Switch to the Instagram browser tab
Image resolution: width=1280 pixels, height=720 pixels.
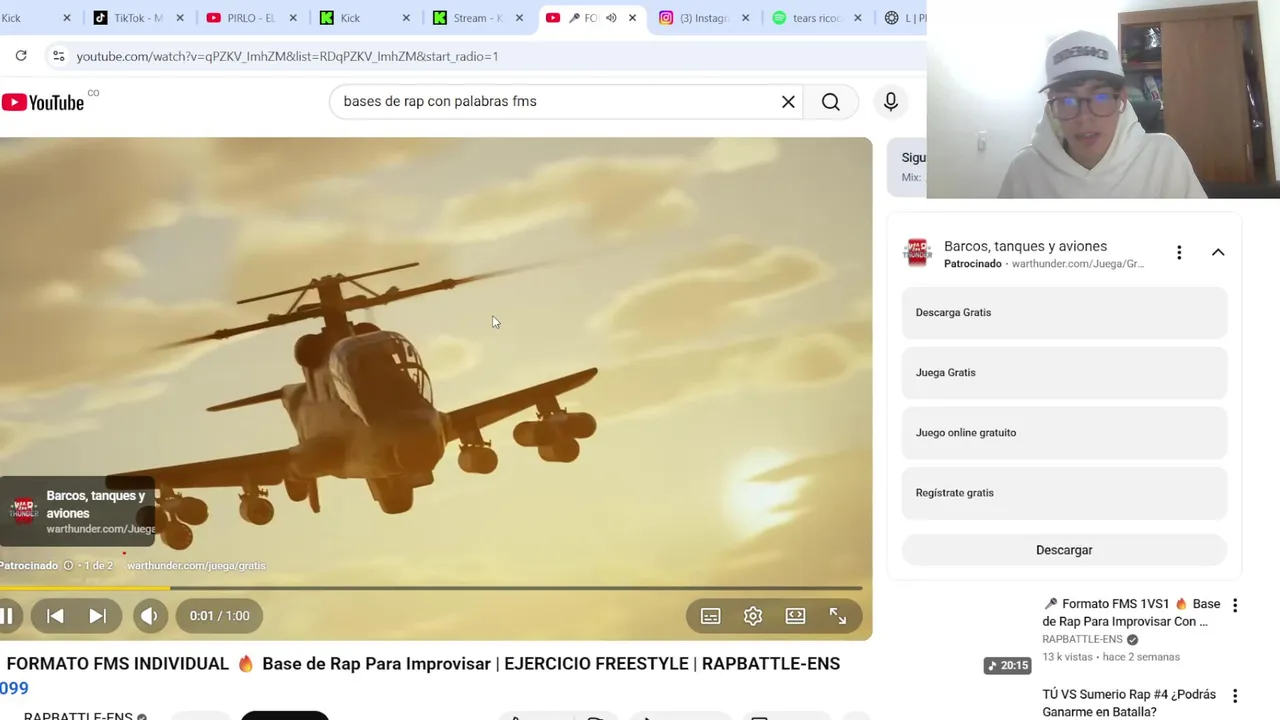(703, 18)
